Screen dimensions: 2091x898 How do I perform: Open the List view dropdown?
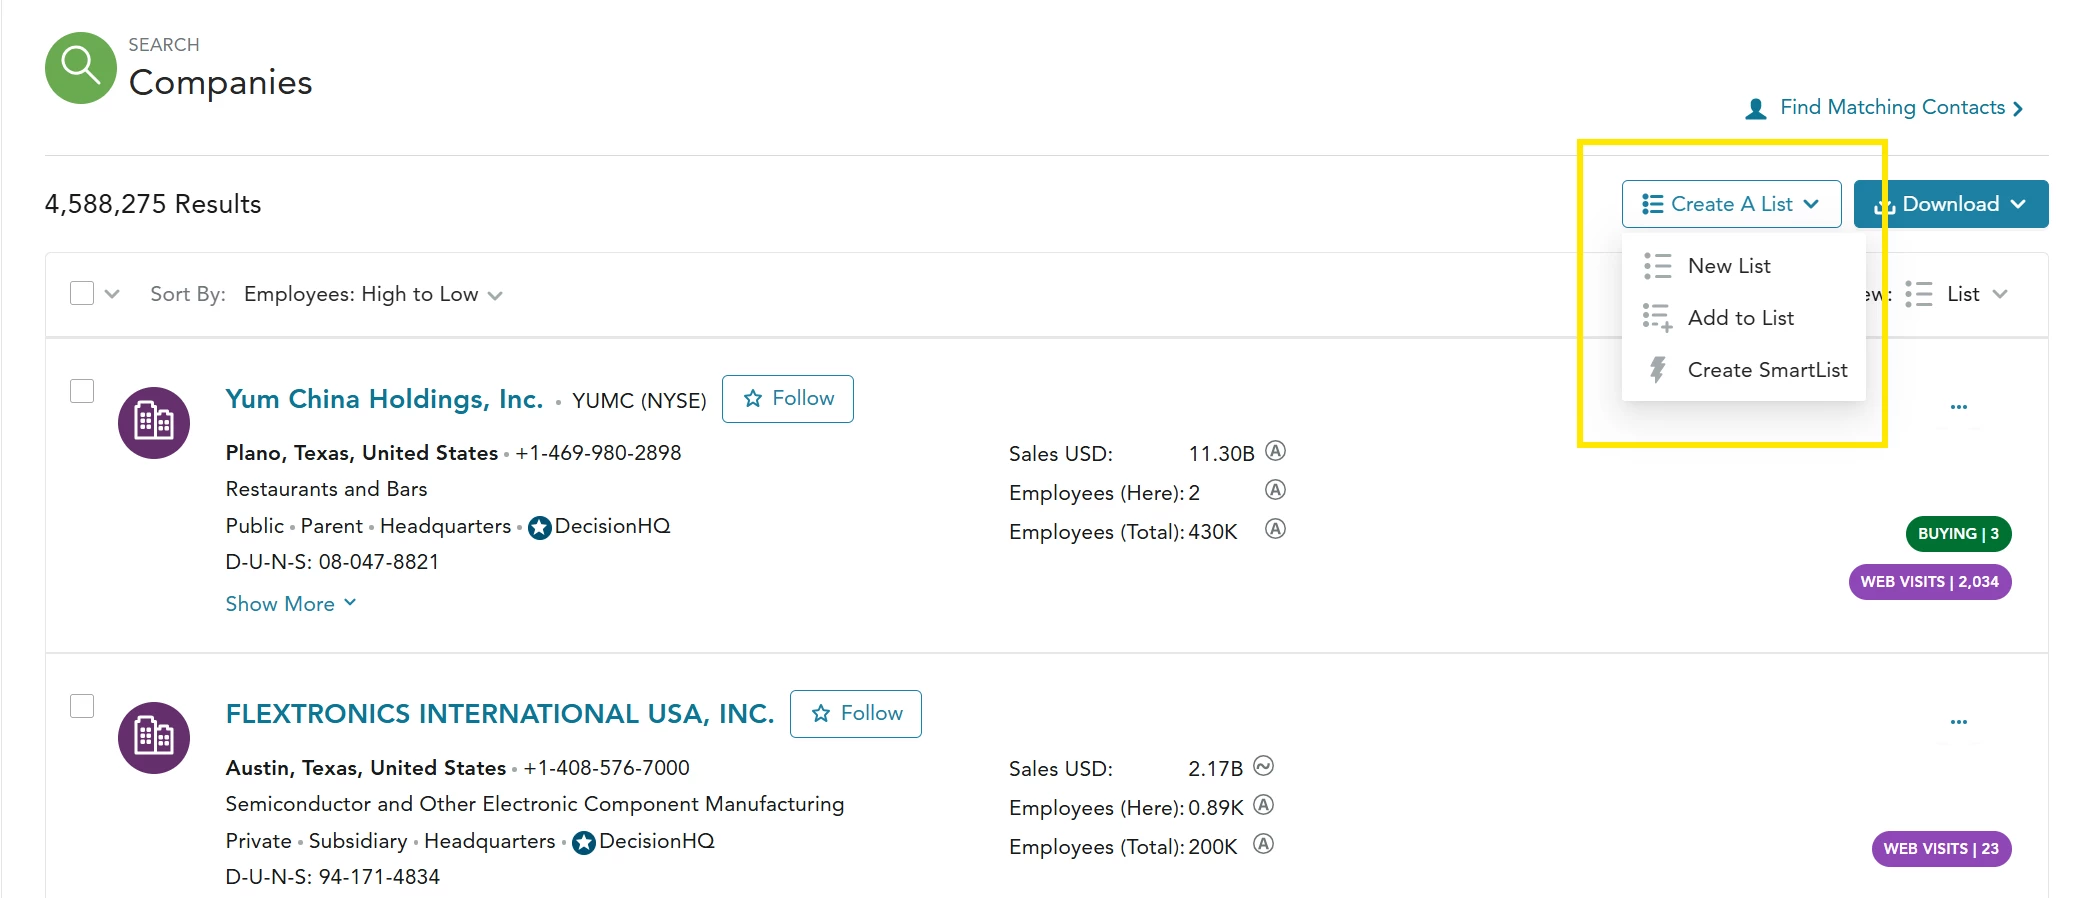pyautogui.click(x=1957, y=294)
